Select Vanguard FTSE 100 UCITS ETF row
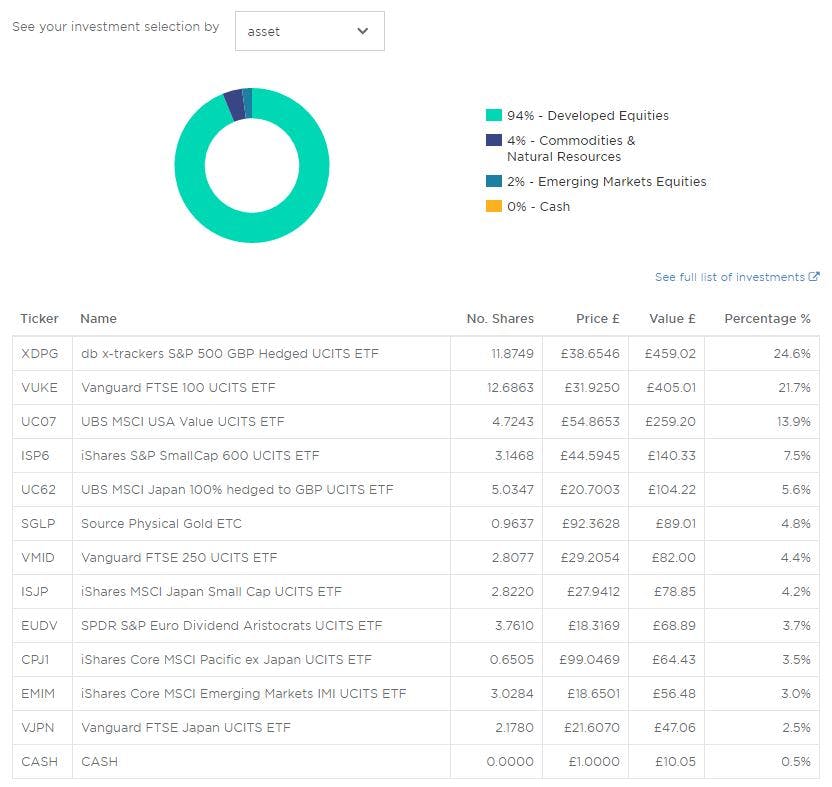Viewport: 832px width, 787px height. [x=178, y=388]
